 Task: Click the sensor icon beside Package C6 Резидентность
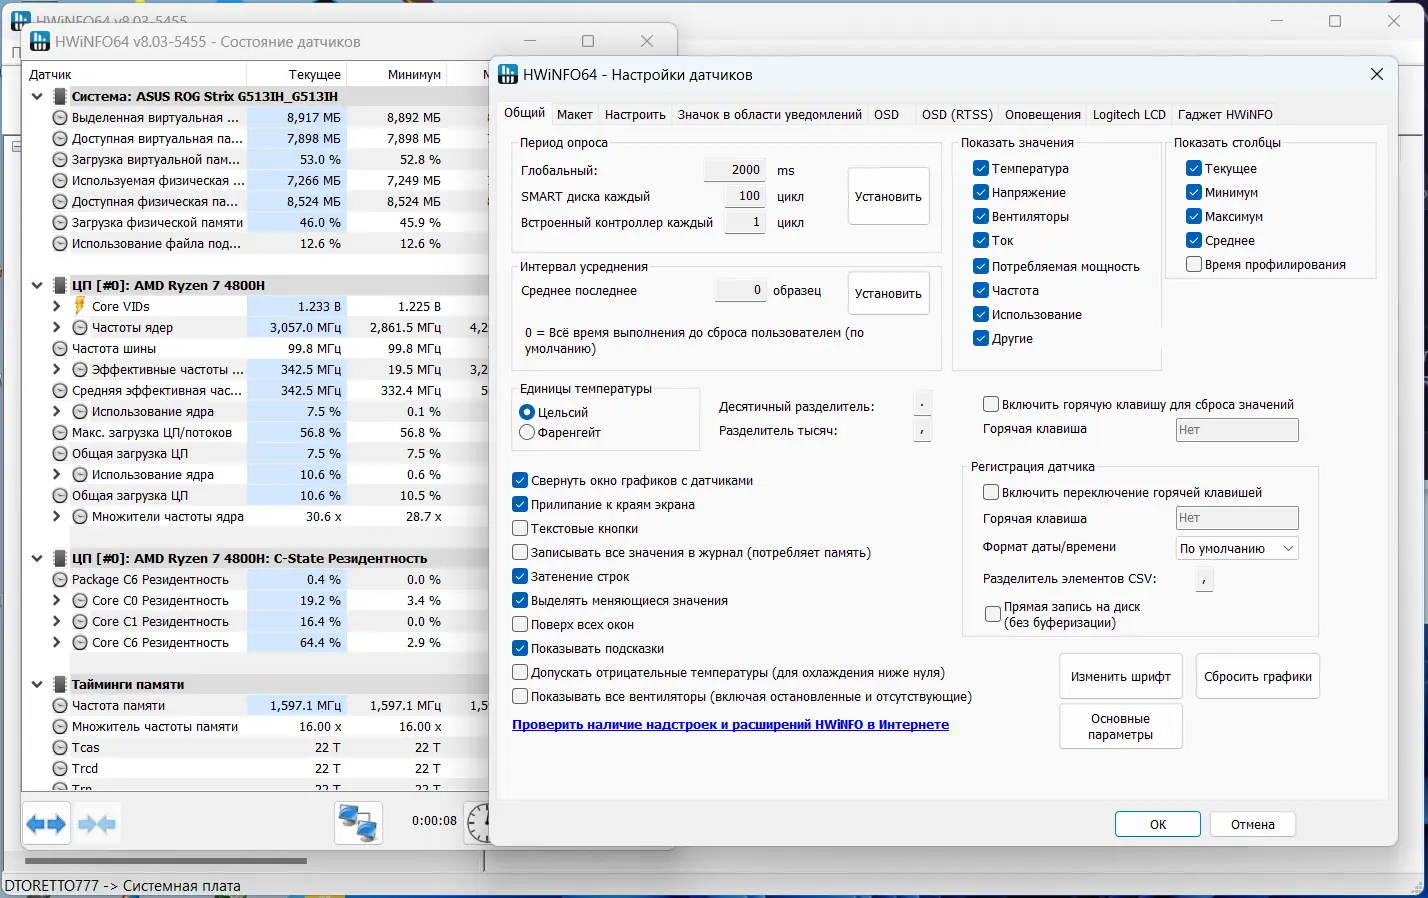tap(60, 580)
